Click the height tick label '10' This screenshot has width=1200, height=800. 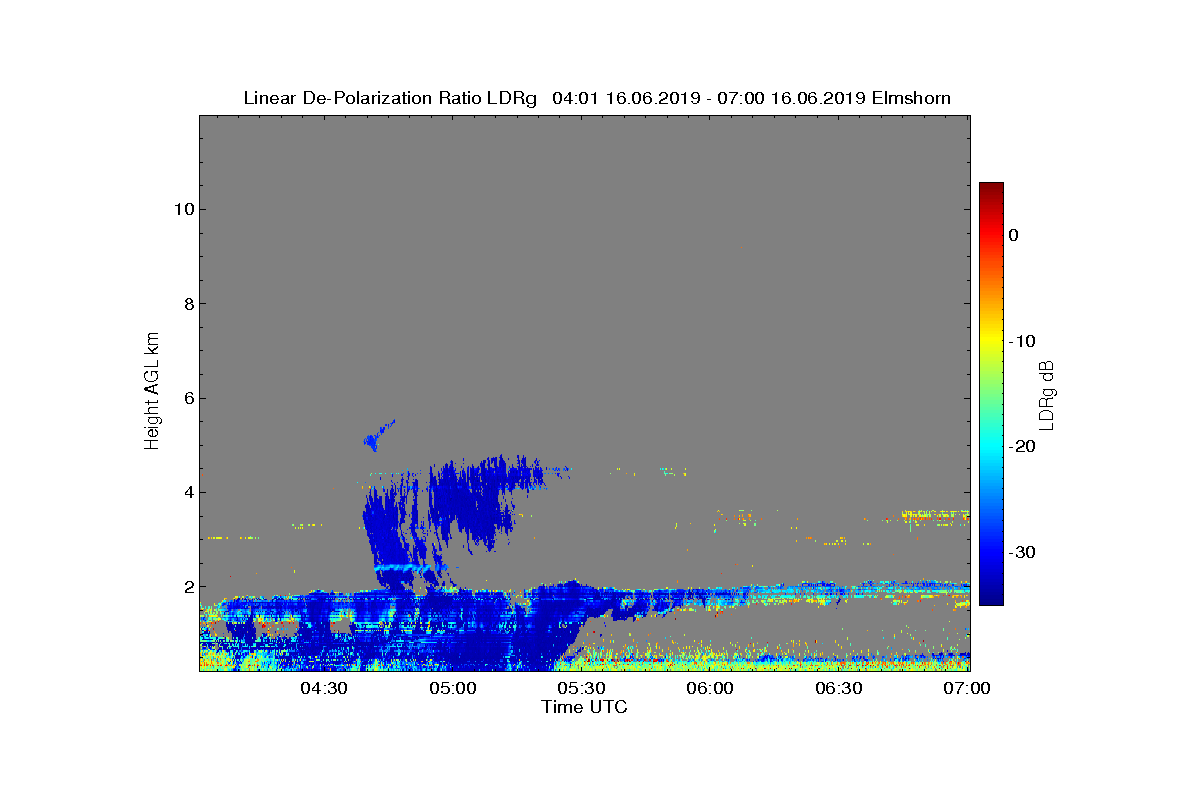click(183, 209)
